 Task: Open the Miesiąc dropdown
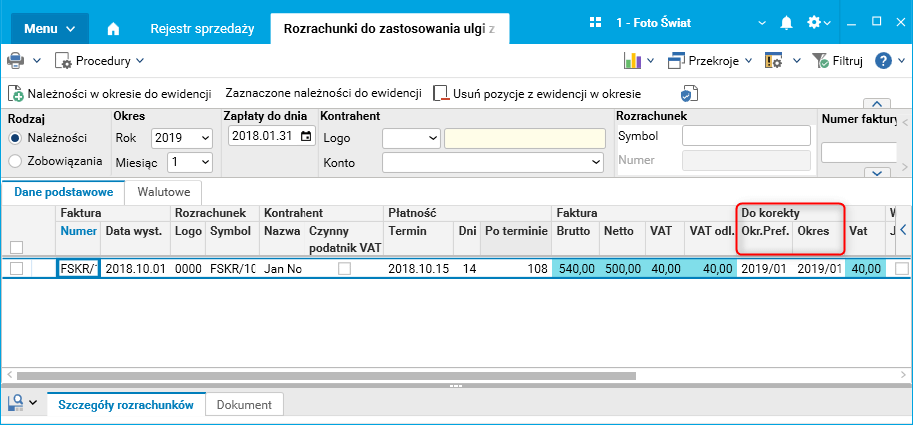(x=190, y=162)
